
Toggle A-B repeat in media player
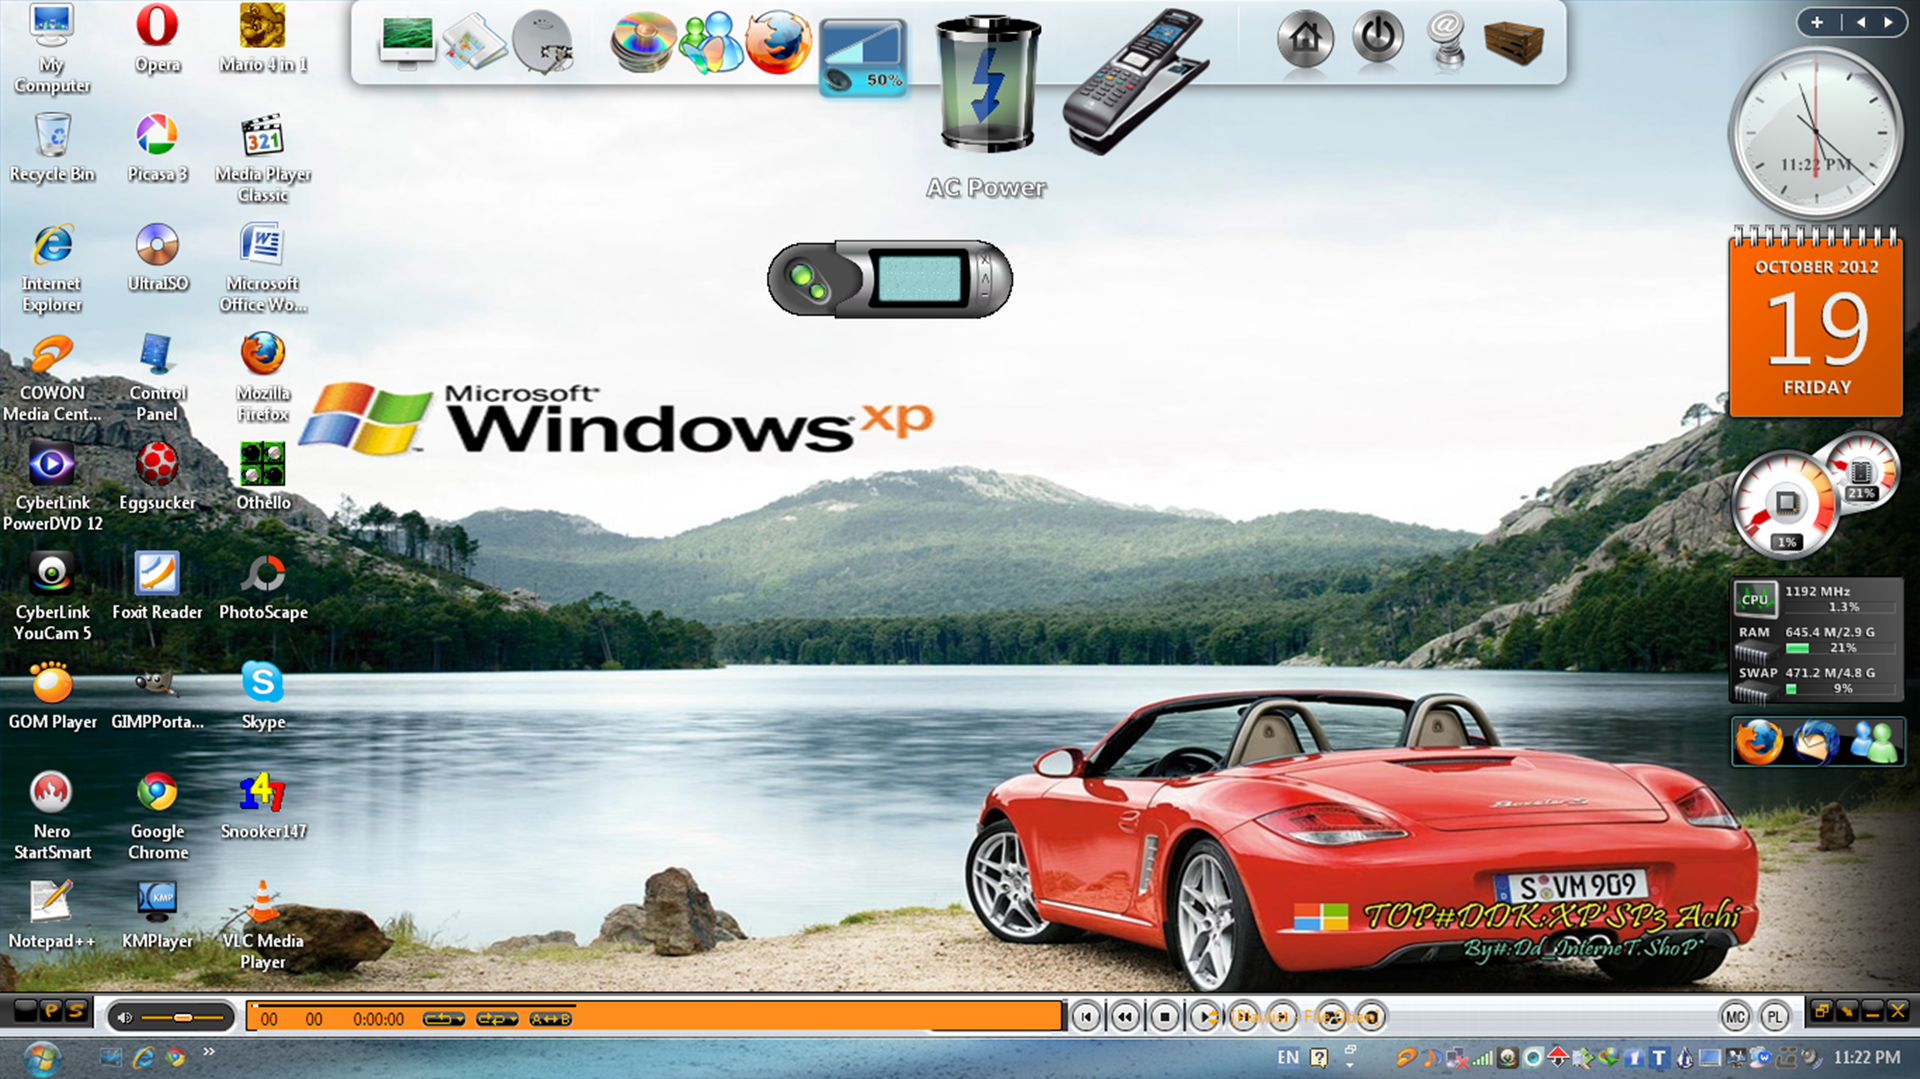550,1019
